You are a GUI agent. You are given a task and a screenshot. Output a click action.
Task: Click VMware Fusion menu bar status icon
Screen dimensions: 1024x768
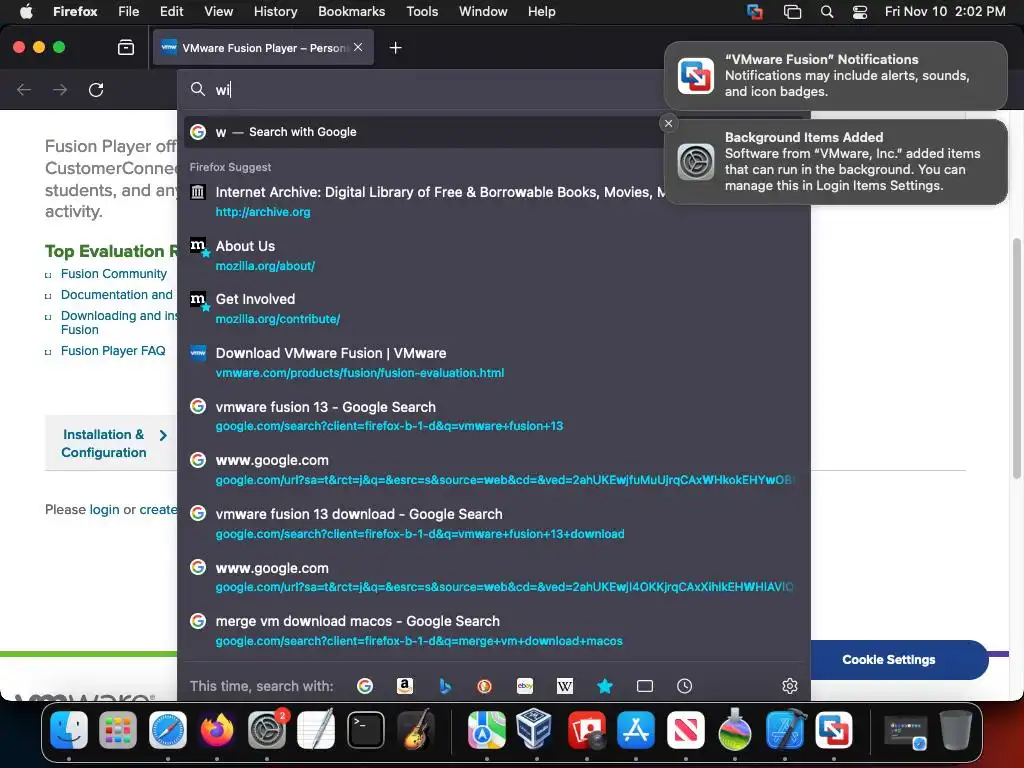[755, 12]
